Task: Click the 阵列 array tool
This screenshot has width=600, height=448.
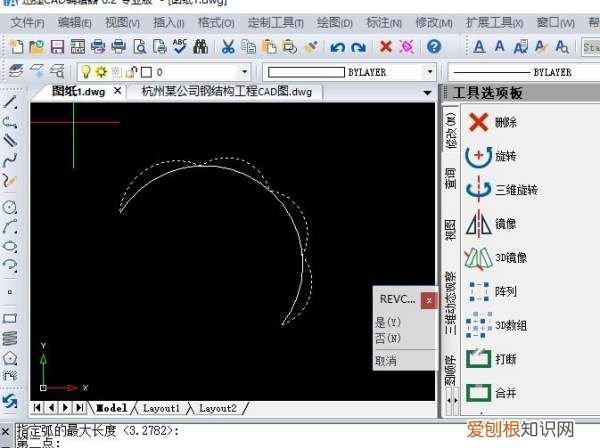Action: [493, 292]
